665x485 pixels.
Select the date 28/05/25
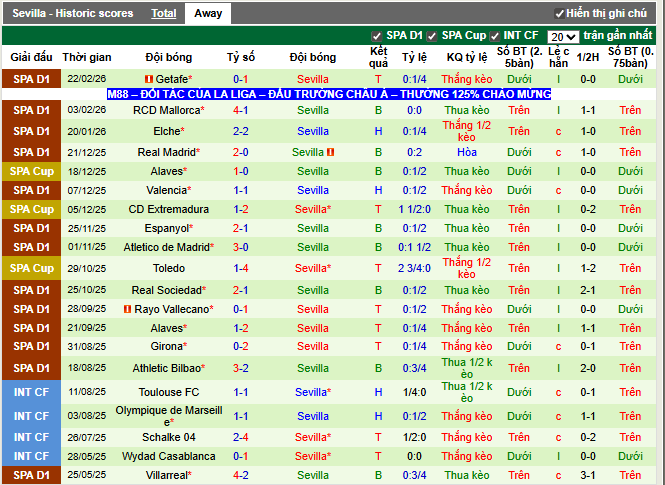coord(87,456)
